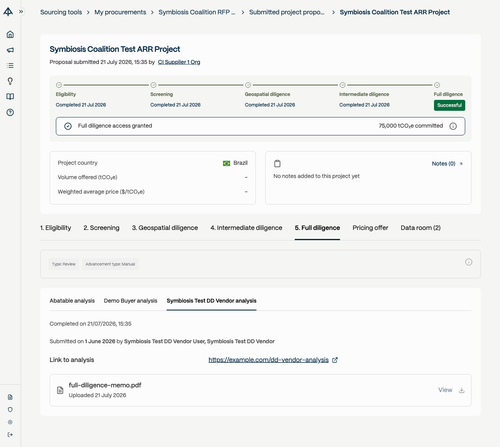Open Submitted project proposals breadcrumb
The width and height of the screenshot is (500, 447).
(x=287, y=12)
